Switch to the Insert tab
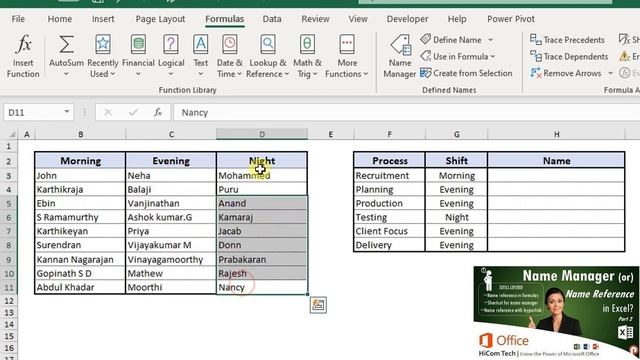Viewport: 640px width, 360px height. pyautogui.click(x=103, y=19)
